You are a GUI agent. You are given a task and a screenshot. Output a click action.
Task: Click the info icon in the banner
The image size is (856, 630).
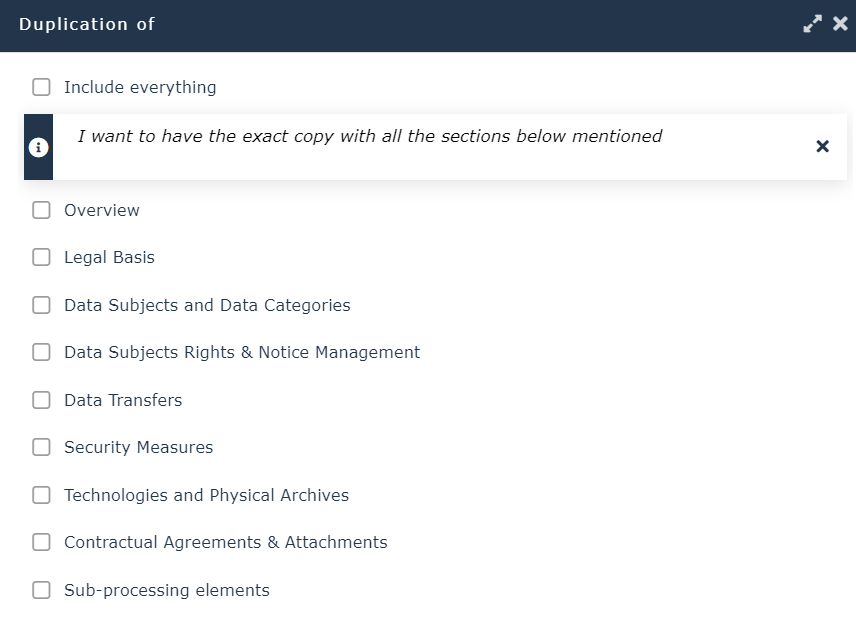(38, 147)
